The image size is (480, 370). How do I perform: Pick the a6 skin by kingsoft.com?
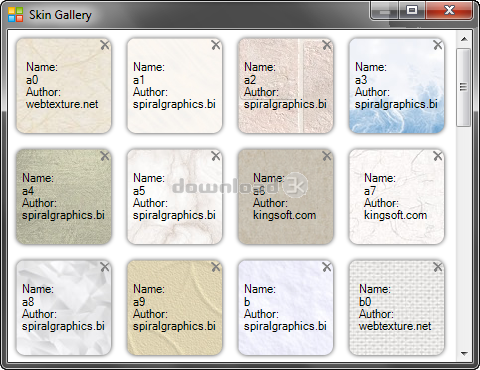tap(286, 197)
